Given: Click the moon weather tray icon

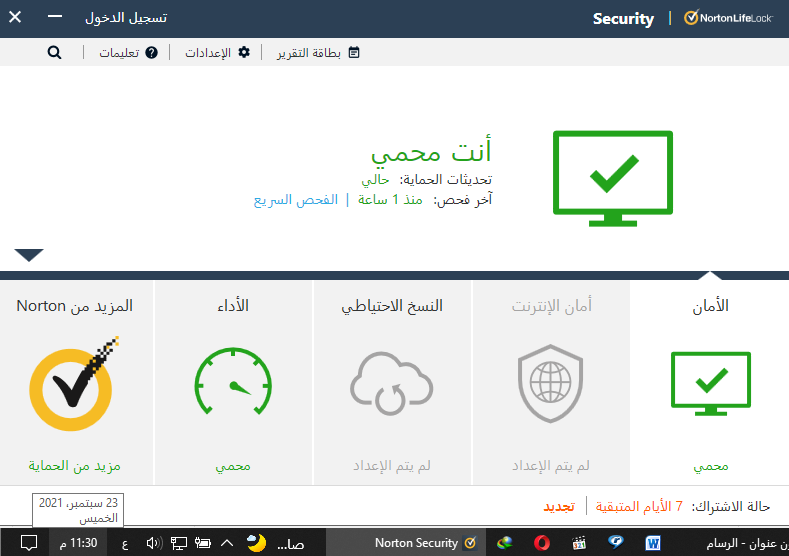Looking at the screenshot, I should pos(257,543).
